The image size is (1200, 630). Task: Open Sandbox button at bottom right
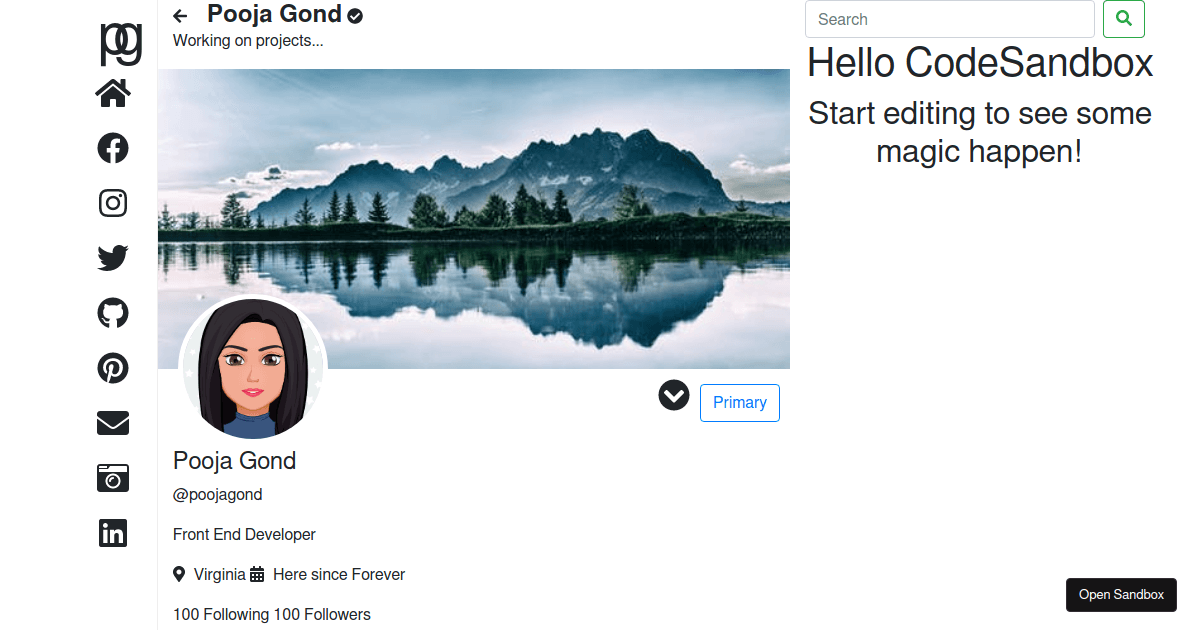(x=1121, y=594)
